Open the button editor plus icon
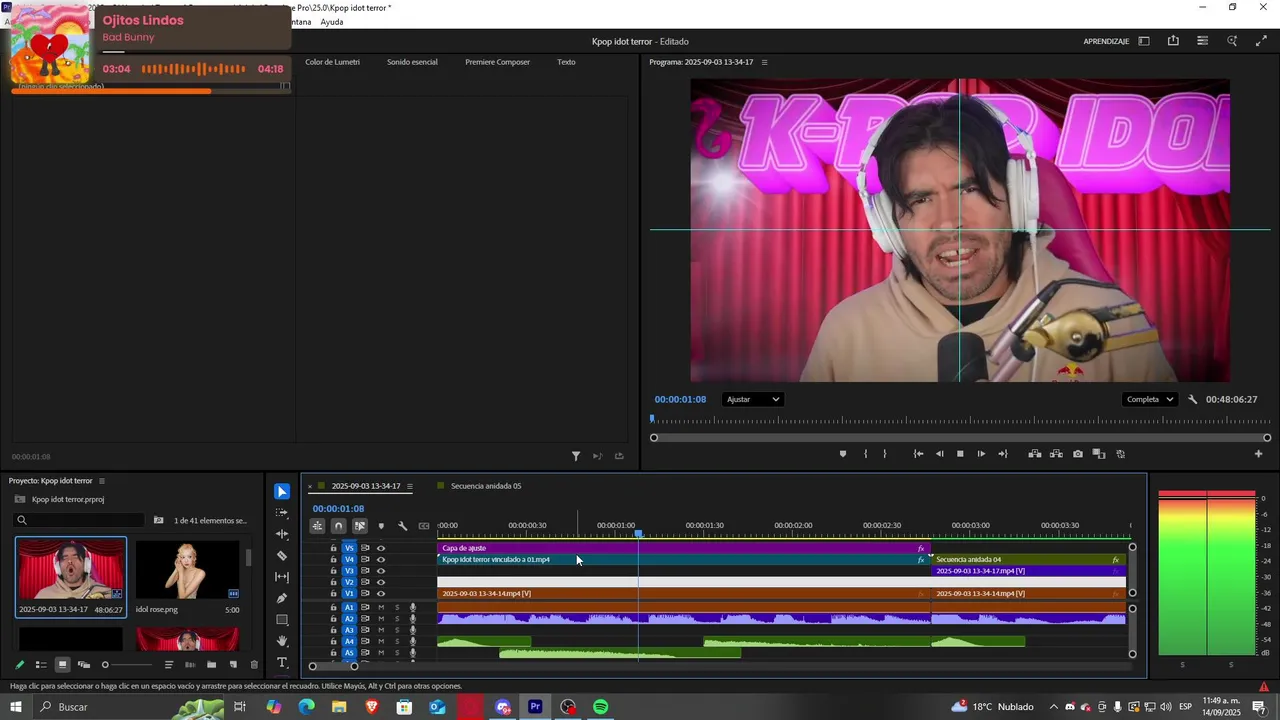Screen dimensions: 1280x720 click(1258, 454)
